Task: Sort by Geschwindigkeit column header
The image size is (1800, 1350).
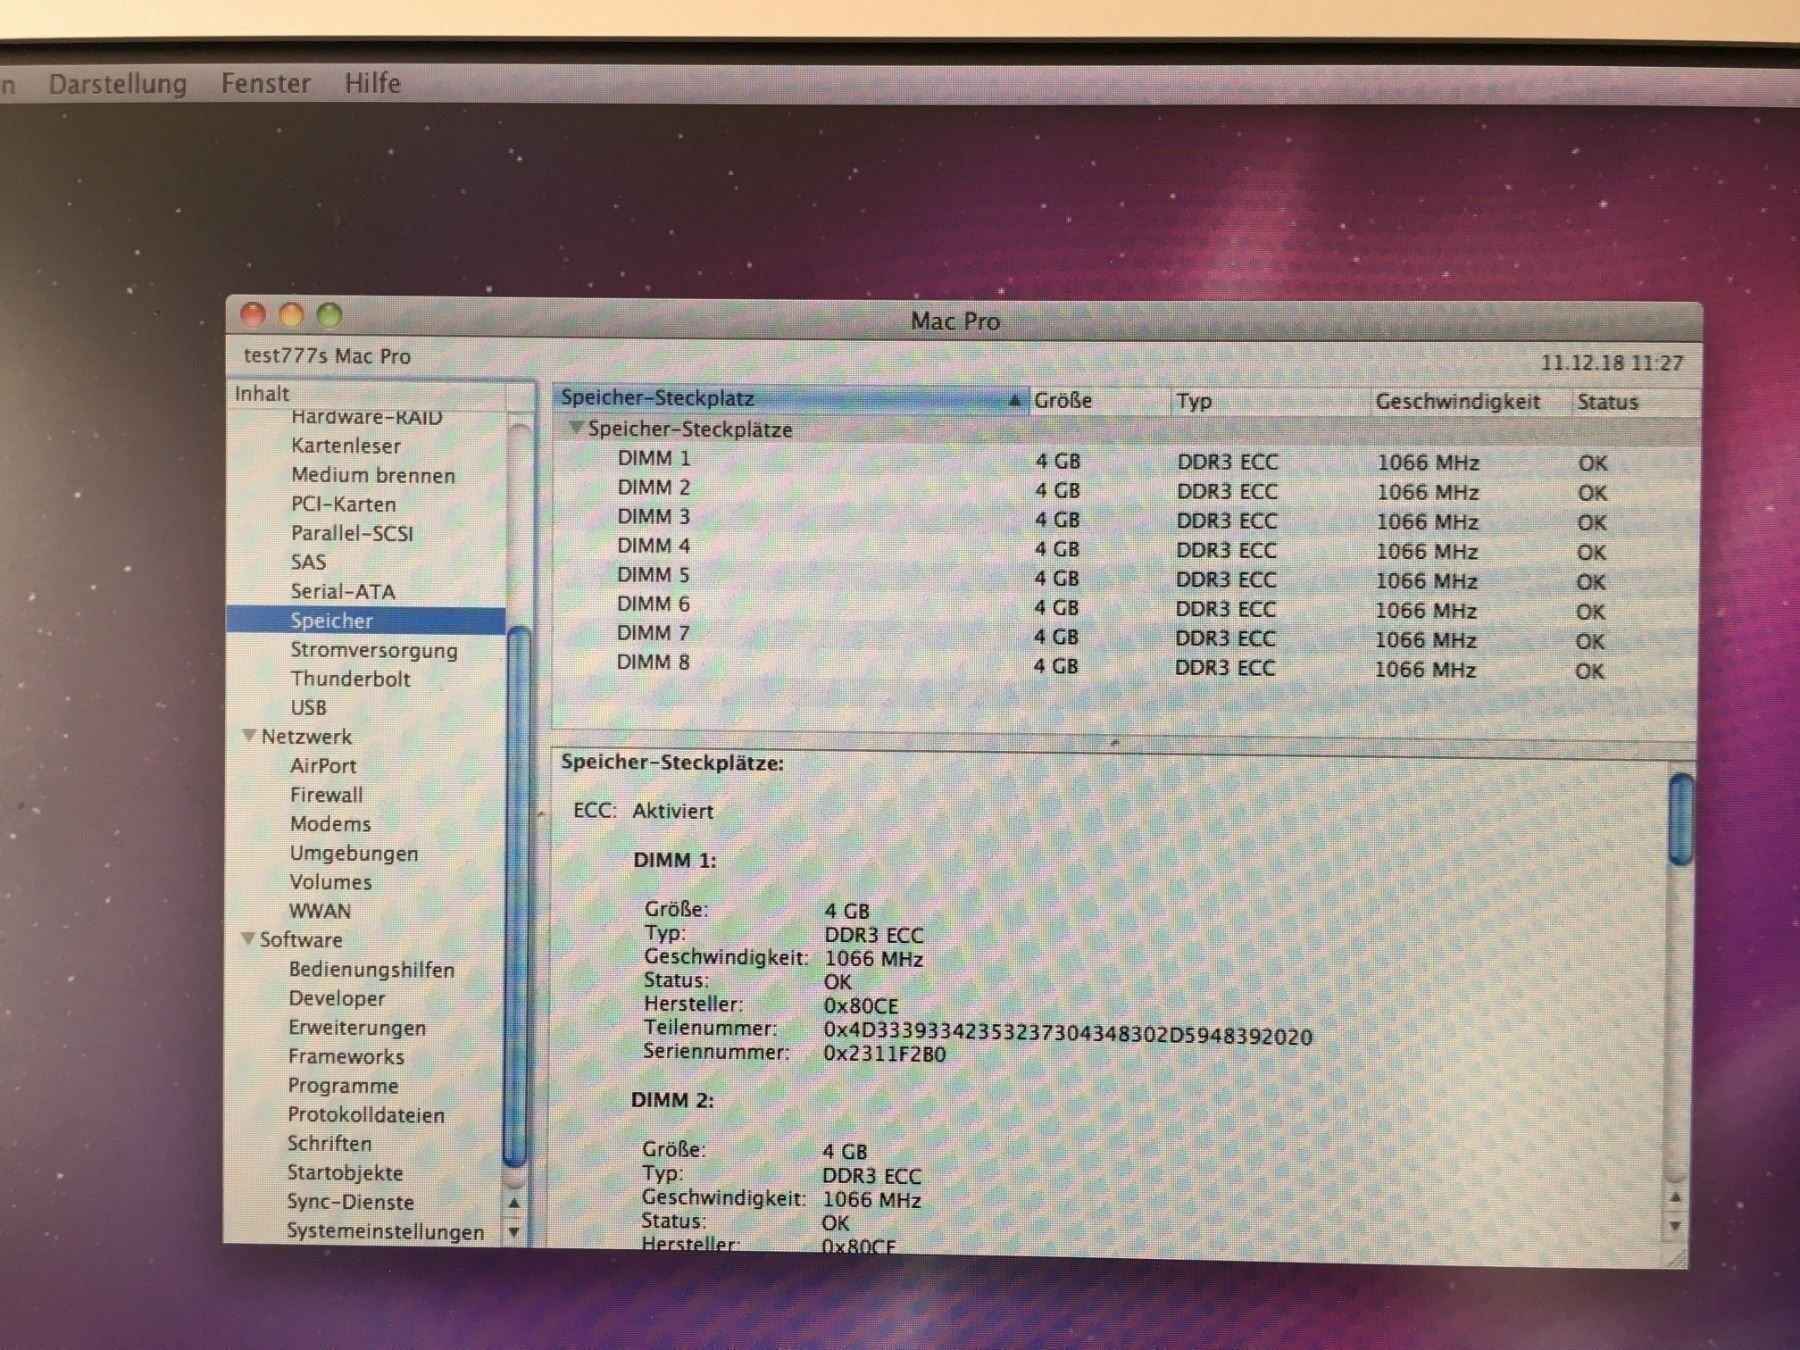Action: coord(1469,402)
